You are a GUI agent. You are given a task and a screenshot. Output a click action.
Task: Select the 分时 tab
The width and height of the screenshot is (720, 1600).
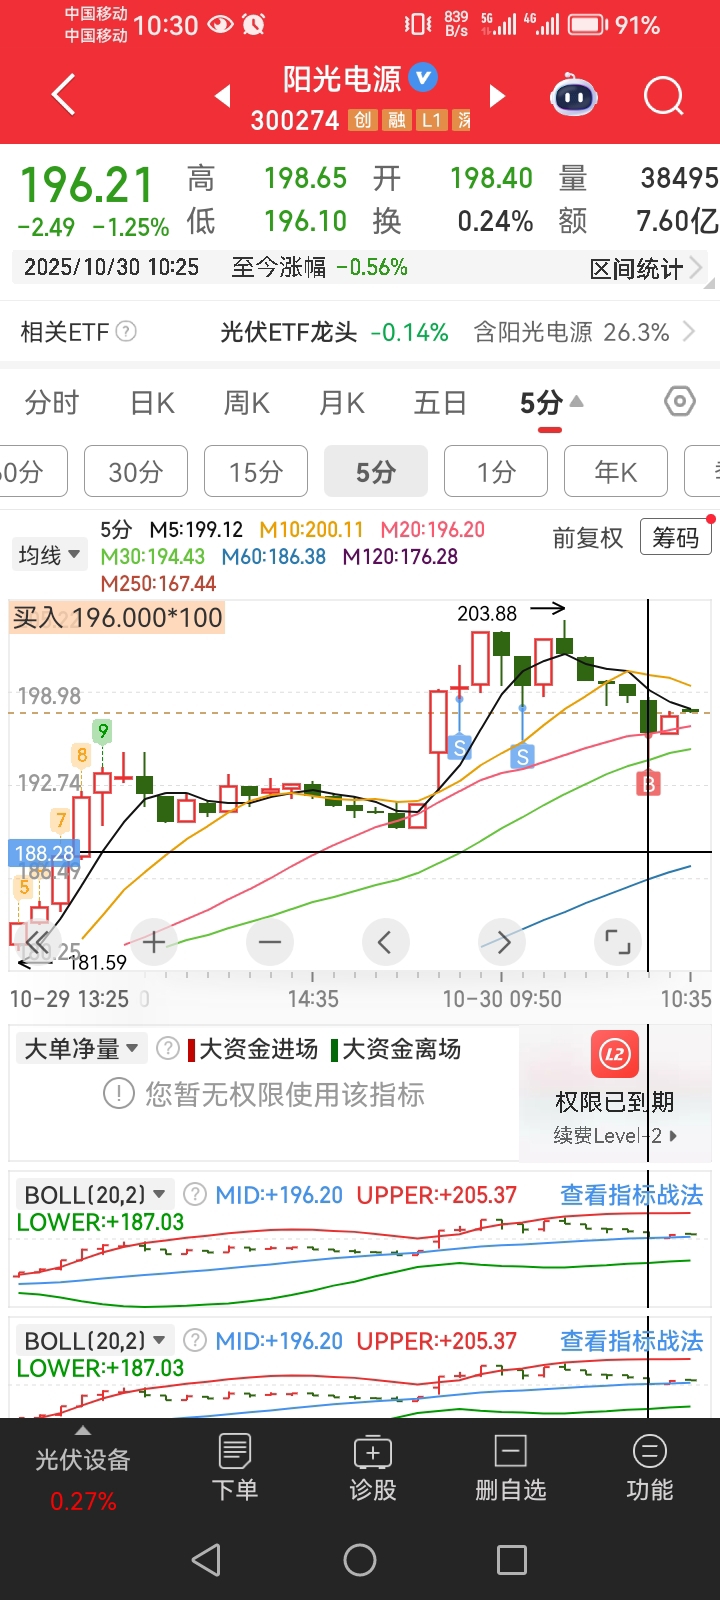52,403
